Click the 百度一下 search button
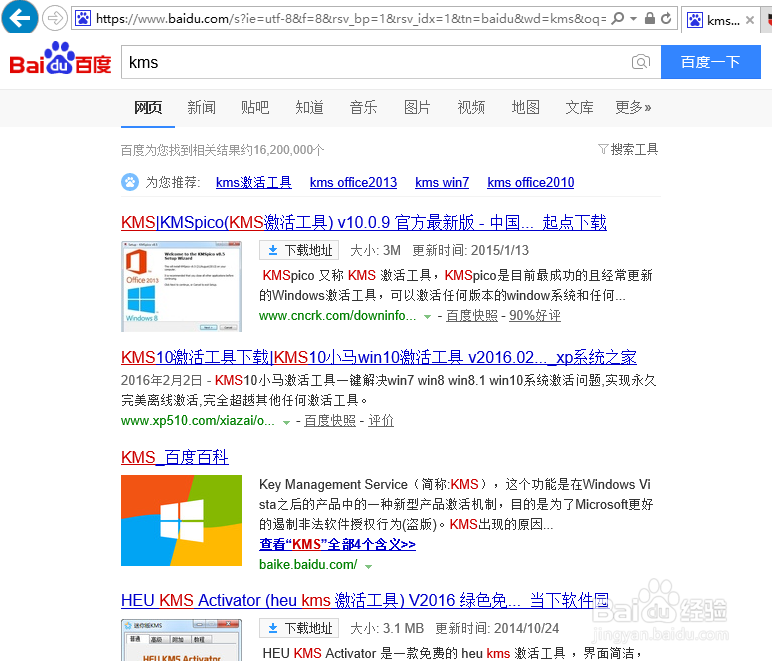Screen dimensions: 772x661 (710, 62)
